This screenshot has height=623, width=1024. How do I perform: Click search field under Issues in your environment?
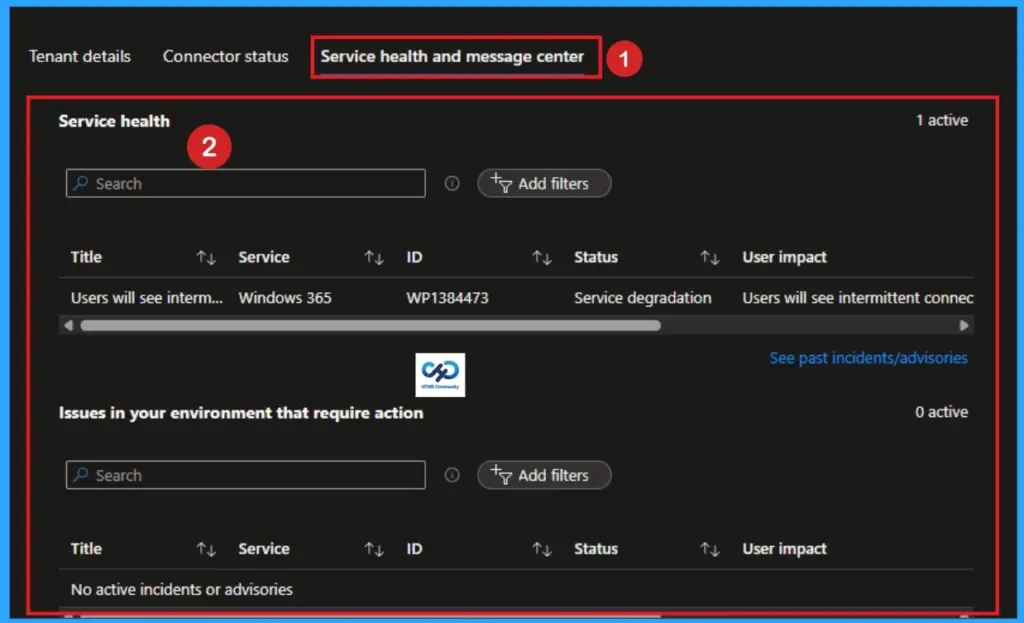pyautogui.click(x=246, y=475)
